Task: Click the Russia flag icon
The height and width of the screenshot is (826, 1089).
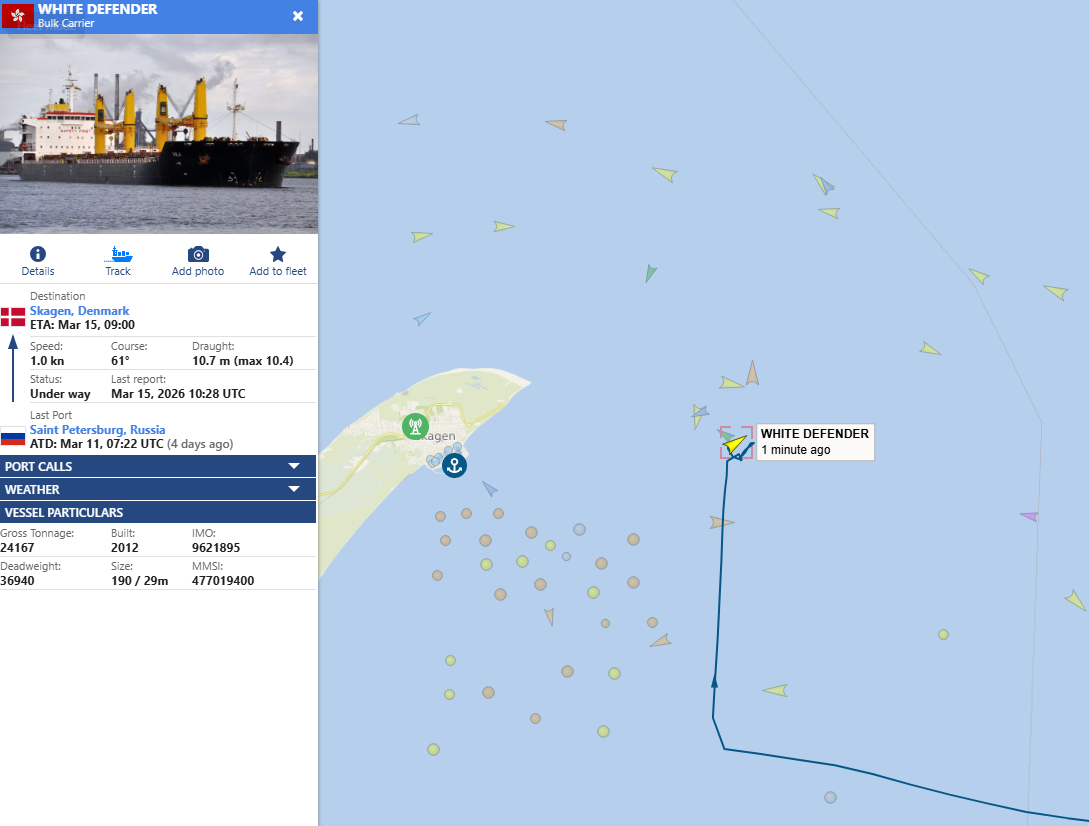Action: 13,436
